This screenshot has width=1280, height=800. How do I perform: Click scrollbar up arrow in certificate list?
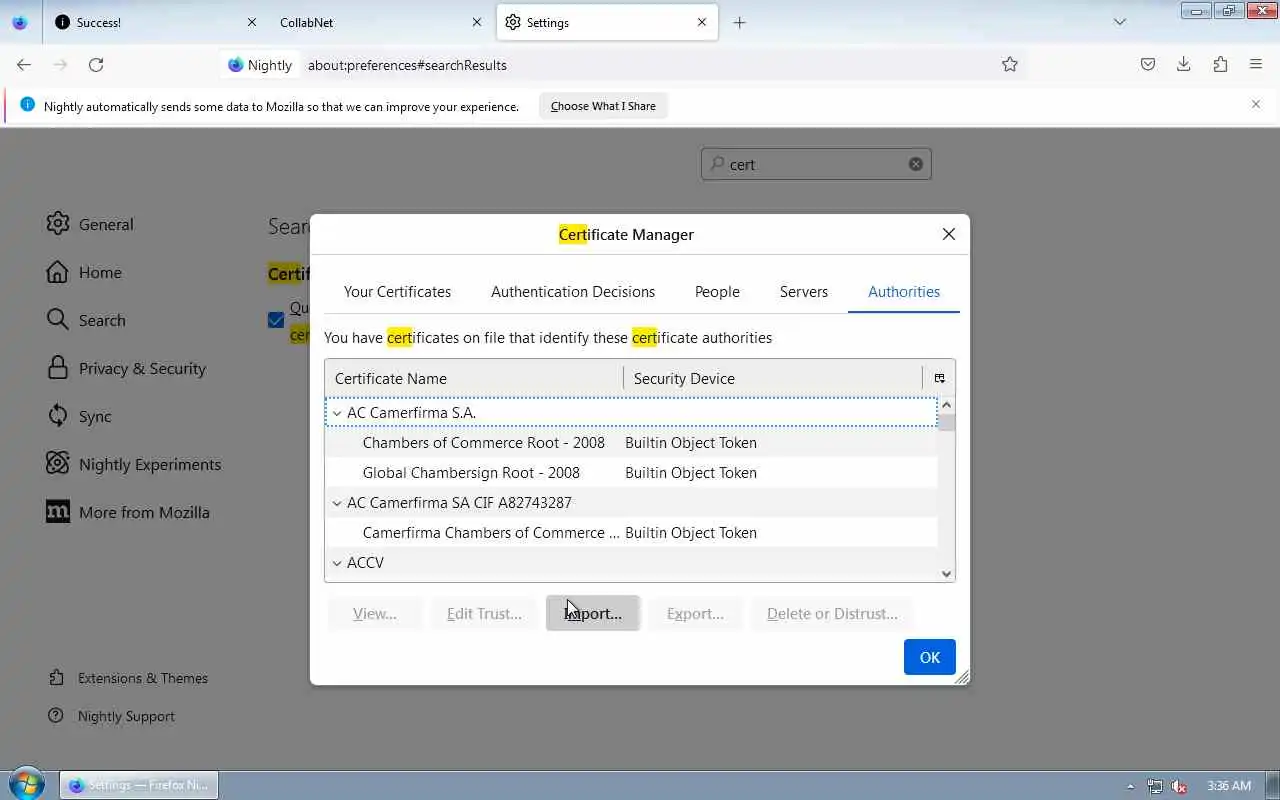946,405
